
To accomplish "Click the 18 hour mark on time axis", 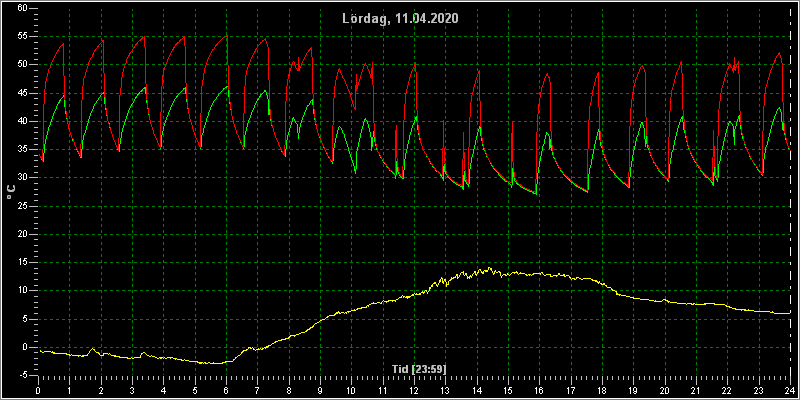I will point(602,391).
